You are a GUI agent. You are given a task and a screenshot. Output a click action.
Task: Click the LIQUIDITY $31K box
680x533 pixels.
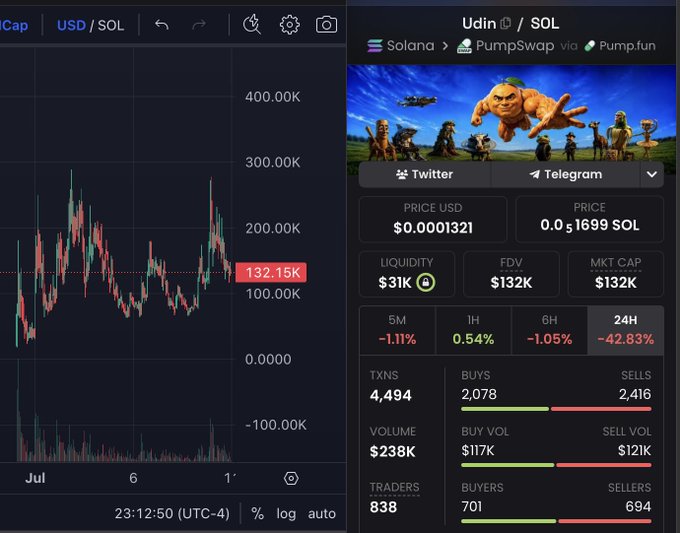click(x=407, y=274)
